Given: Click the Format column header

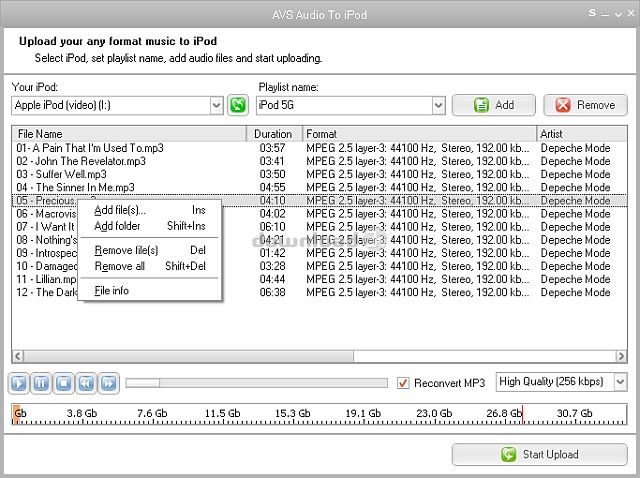Looking at the screenshot, I should (x=419, y=134).
